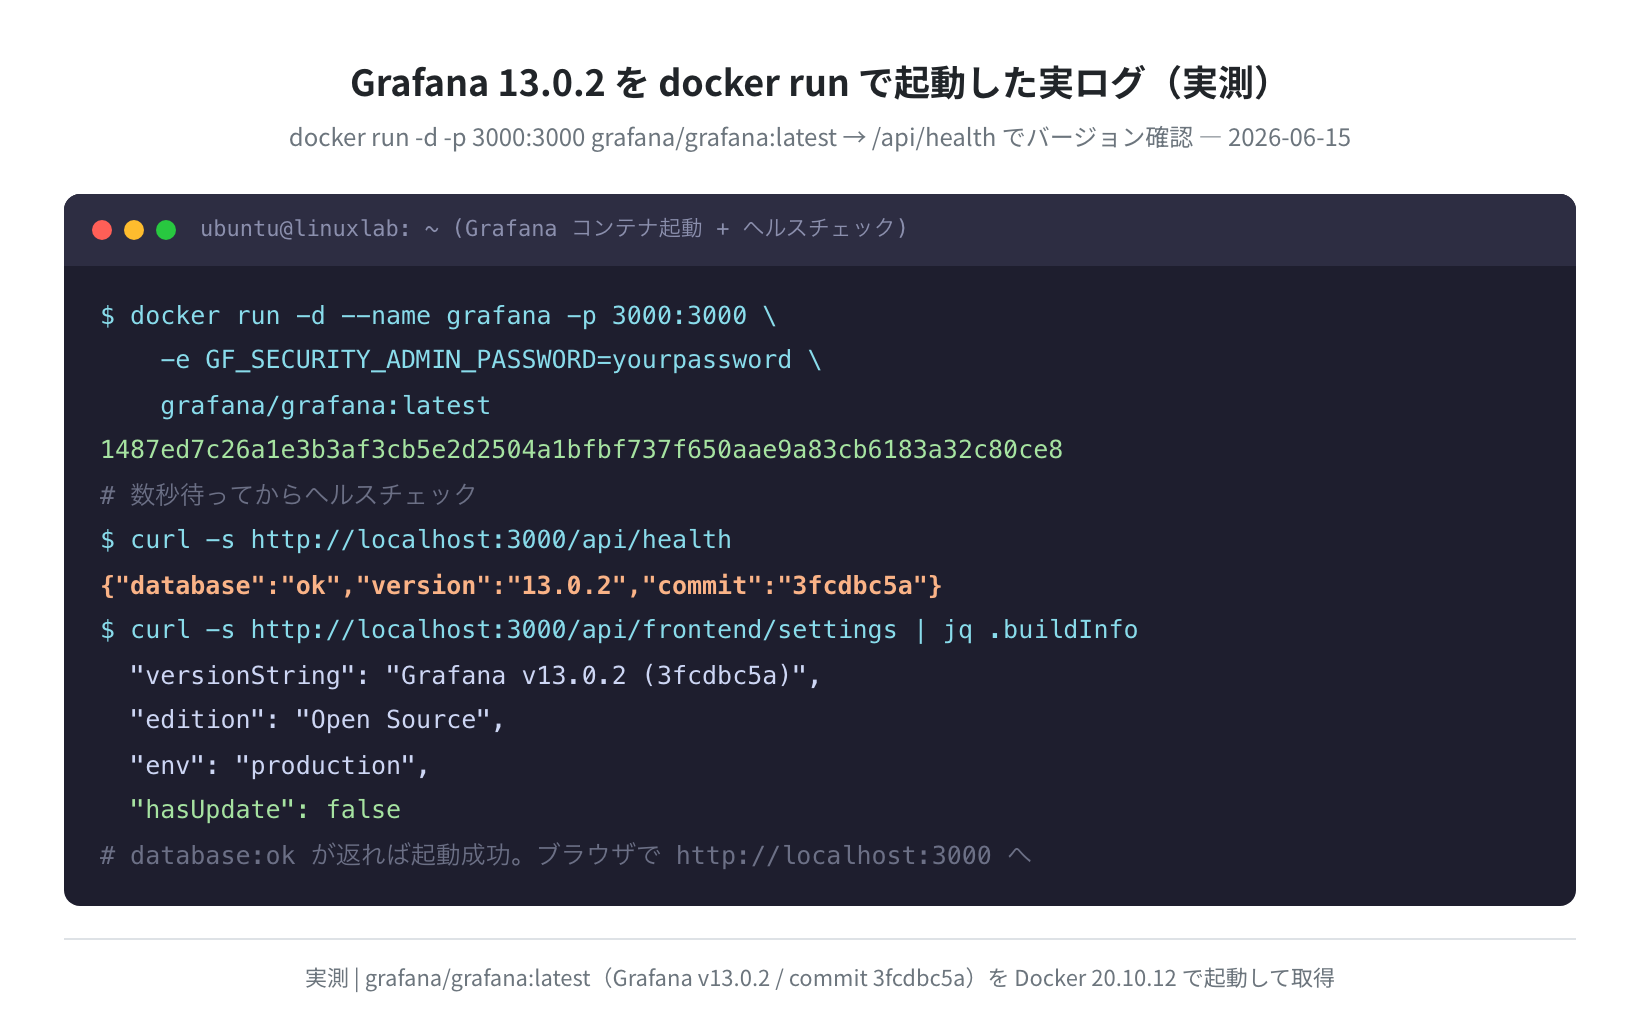Click the comment '# 数秒待ってからヘルスチェック'
This screenshot has width=1640, height=1034.
click(288, 495)
